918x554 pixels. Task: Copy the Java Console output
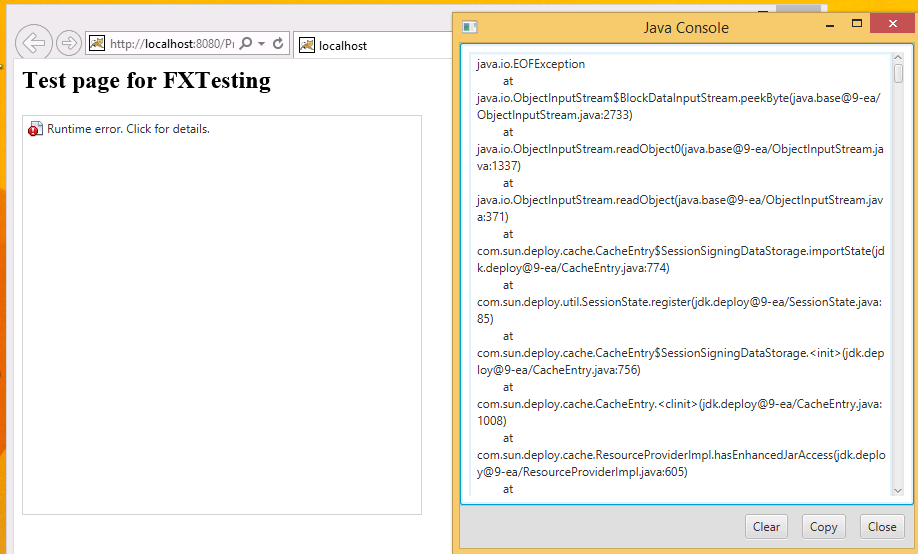click(823, 526)
